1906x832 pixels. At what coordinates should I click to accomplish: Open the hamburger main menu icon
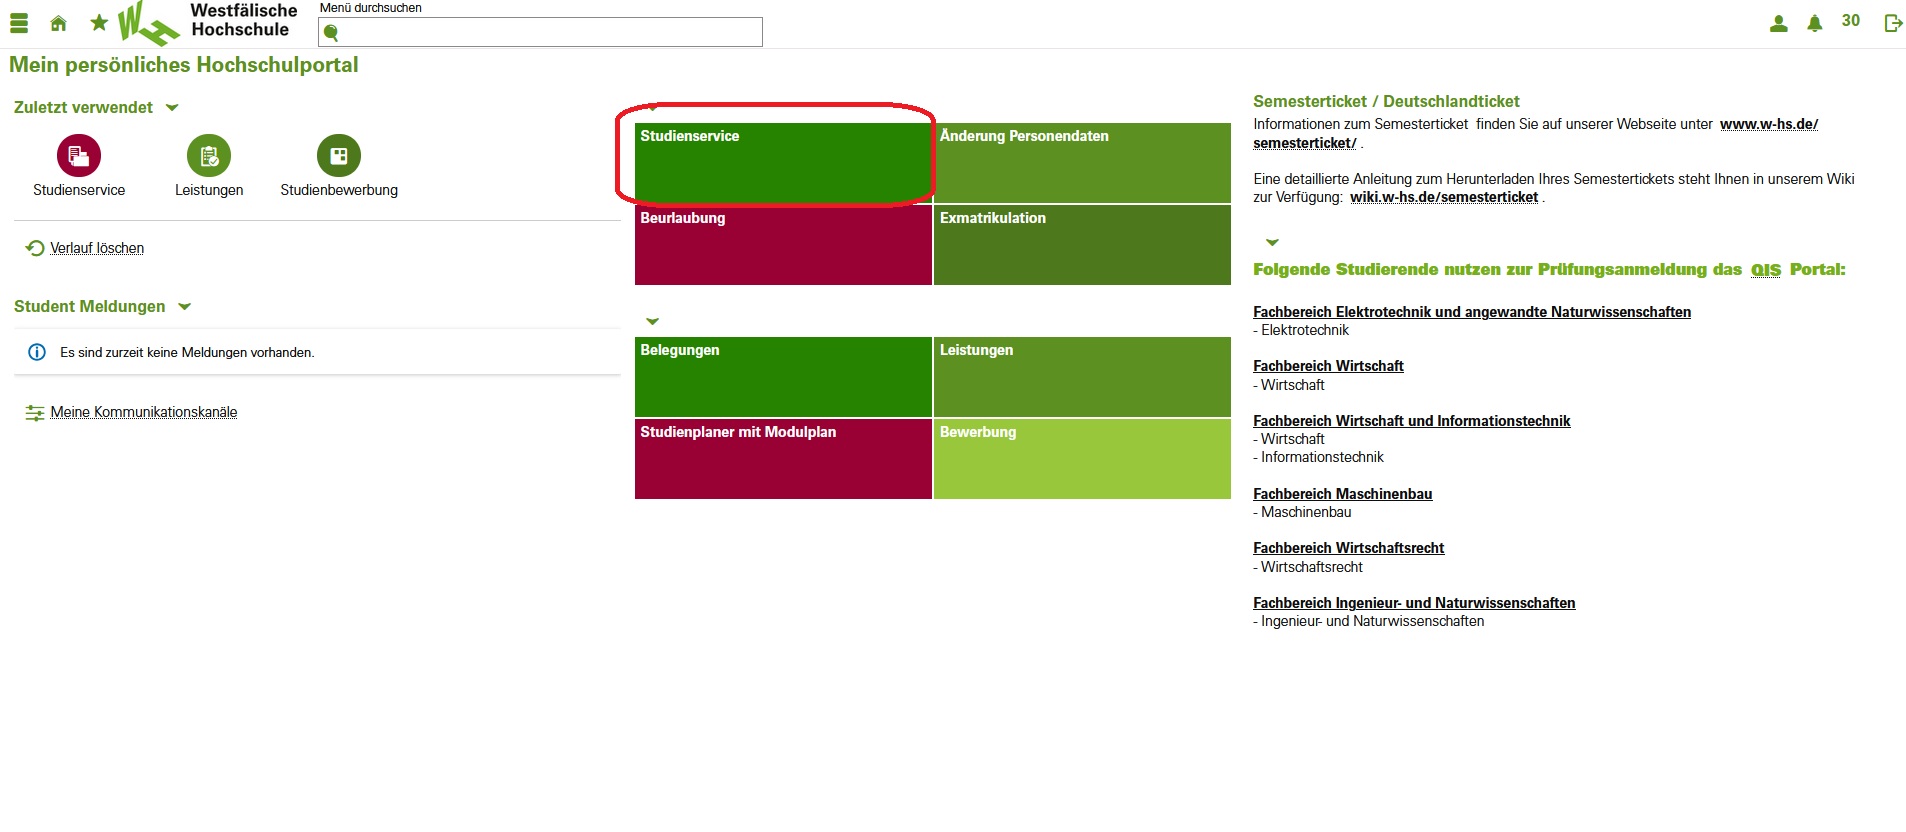(x=19, y=23)
